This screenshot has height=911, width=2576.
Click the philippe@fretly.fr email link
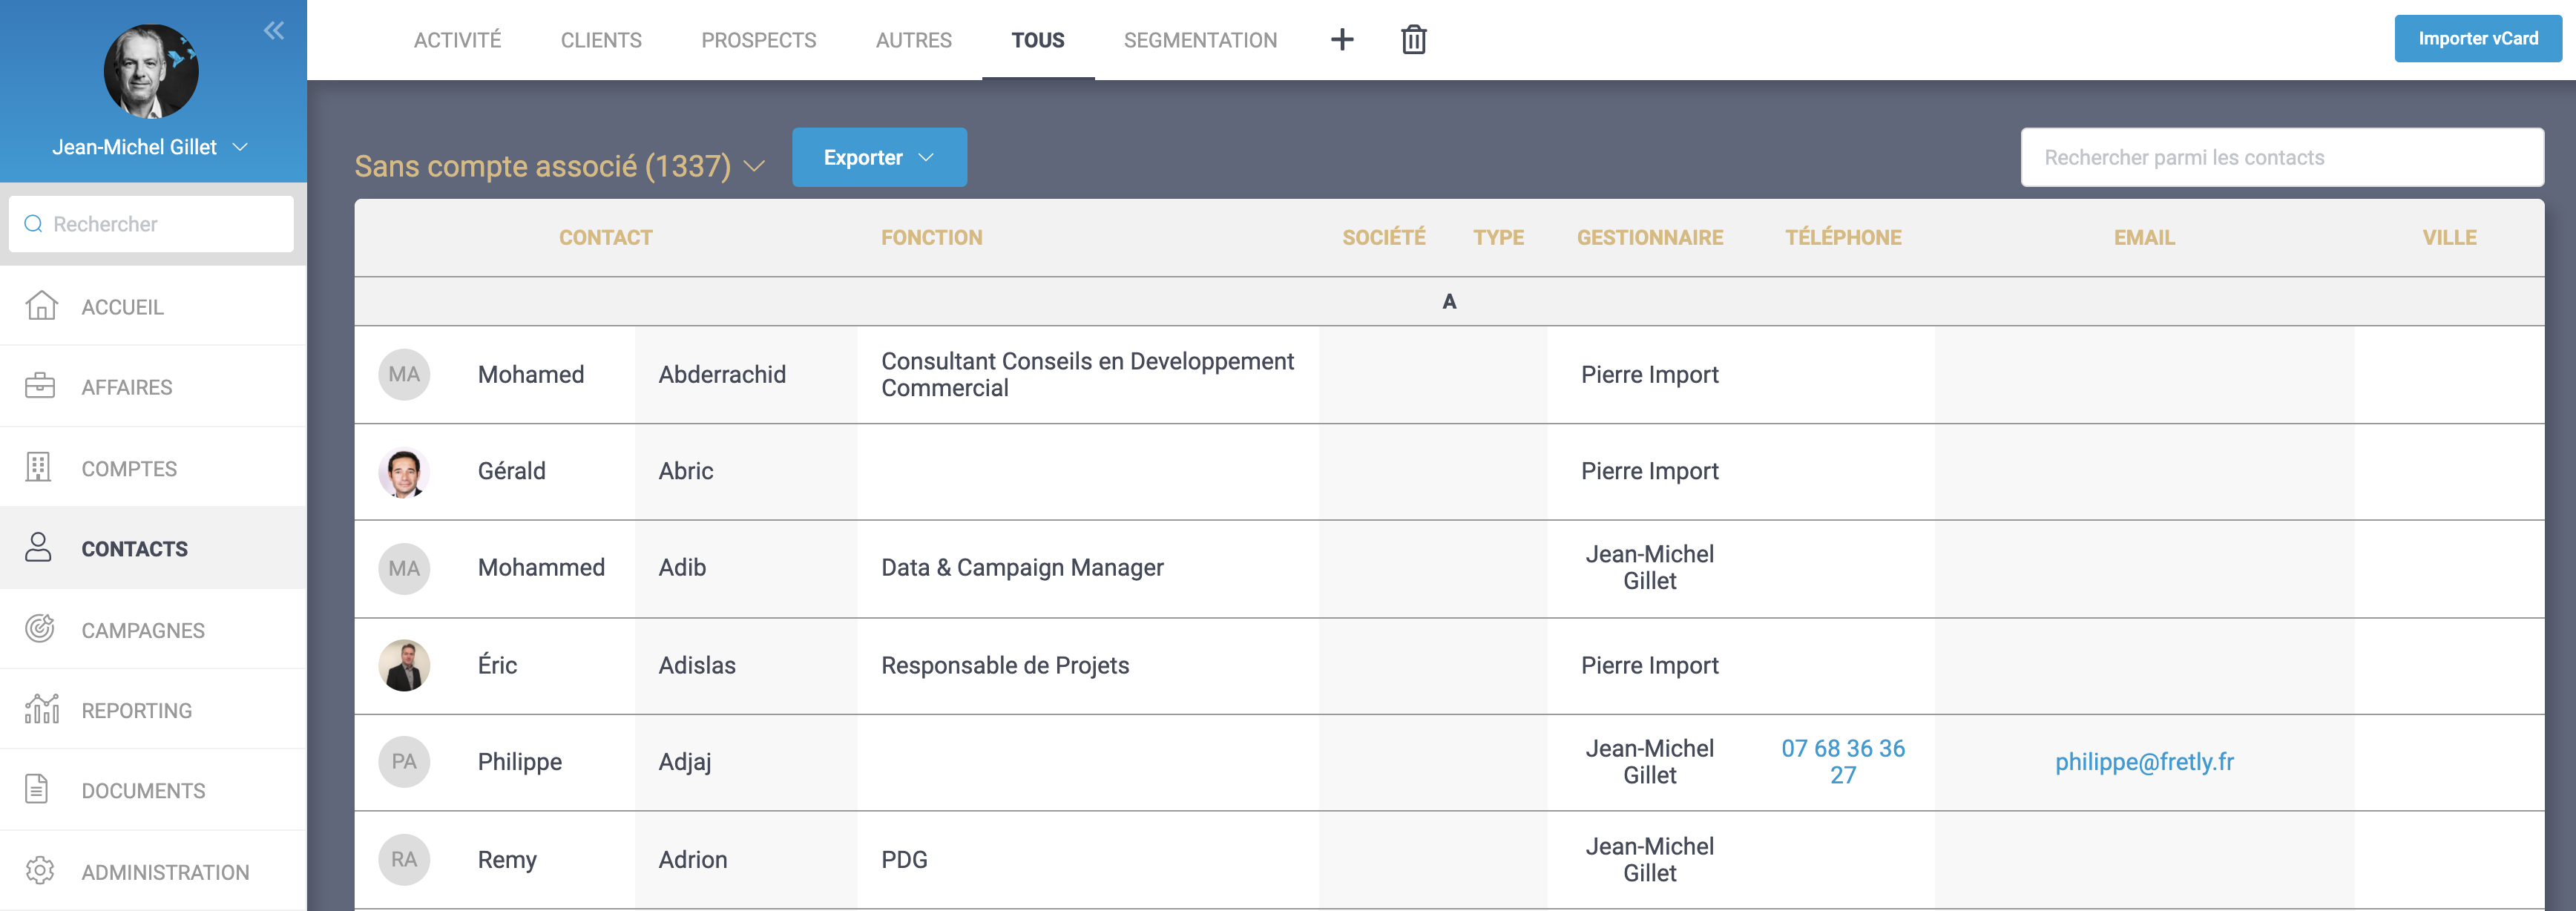click(2143, 762)
